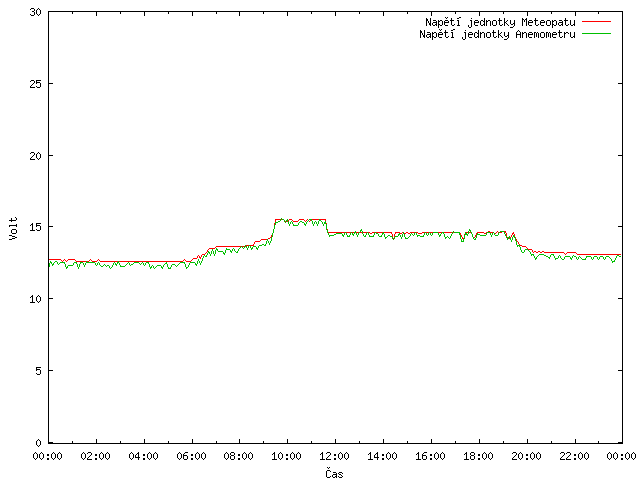Click the x-axis time label 06:00

[191, 456]
